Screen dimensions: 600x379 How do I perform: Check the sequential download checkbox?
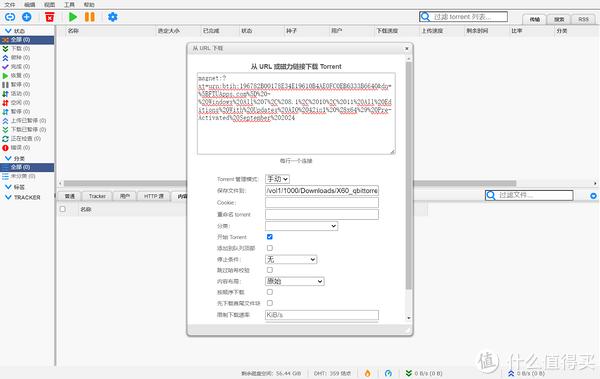coord(270,292)
